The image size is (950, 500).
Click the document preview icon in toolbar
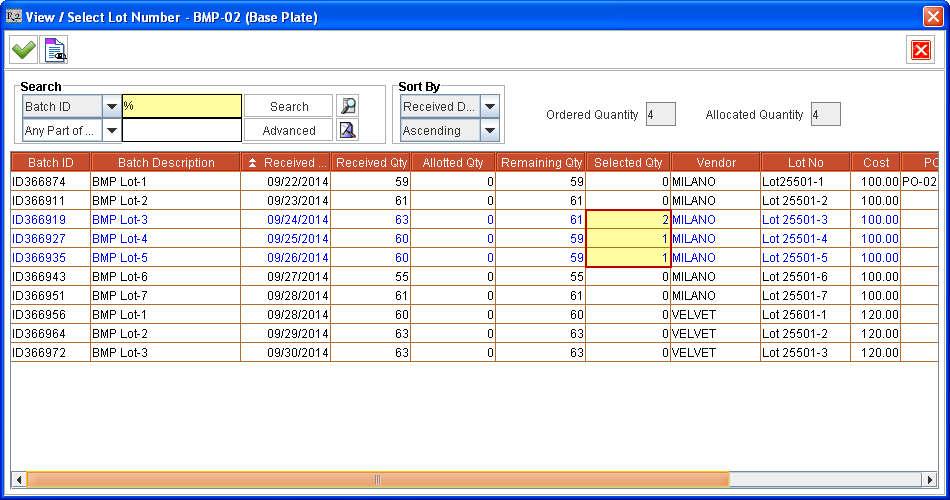coord(55,49)
